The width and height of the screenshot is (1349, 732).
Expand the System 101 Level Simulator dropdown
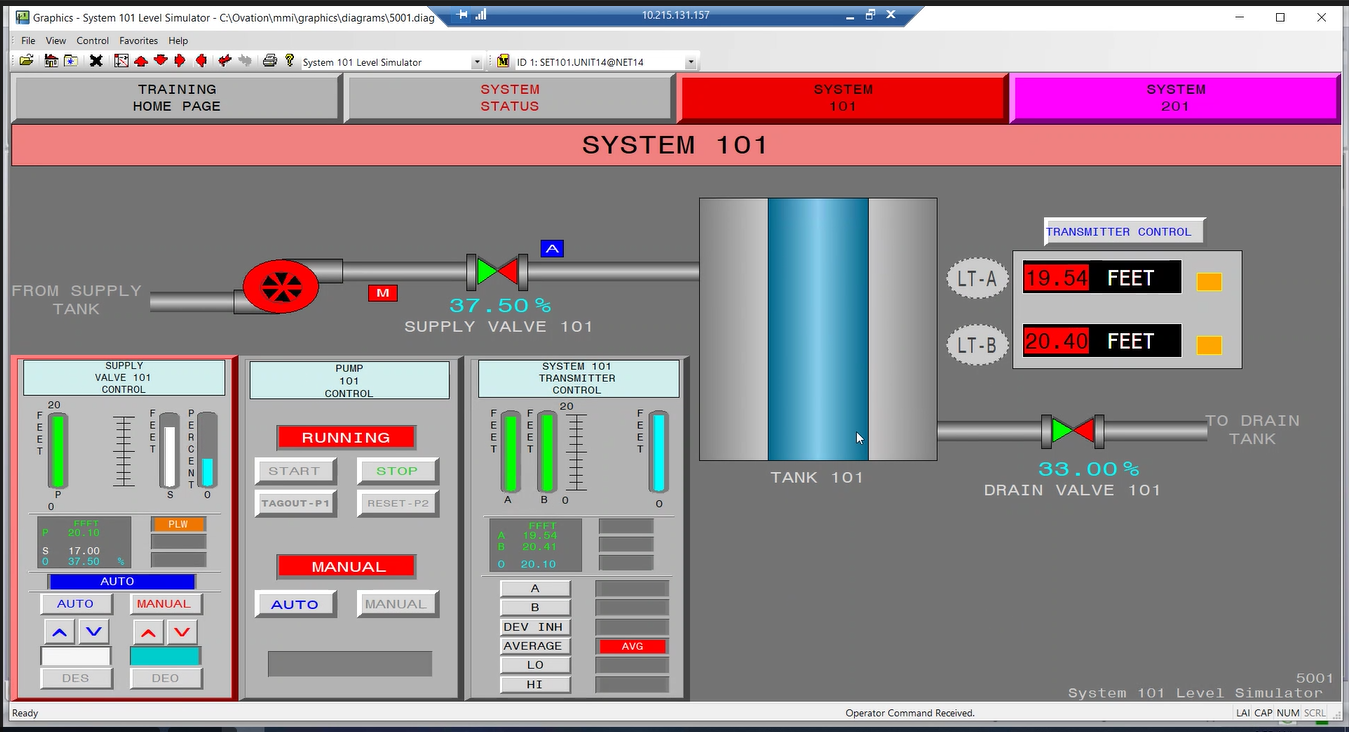(476, 62)
